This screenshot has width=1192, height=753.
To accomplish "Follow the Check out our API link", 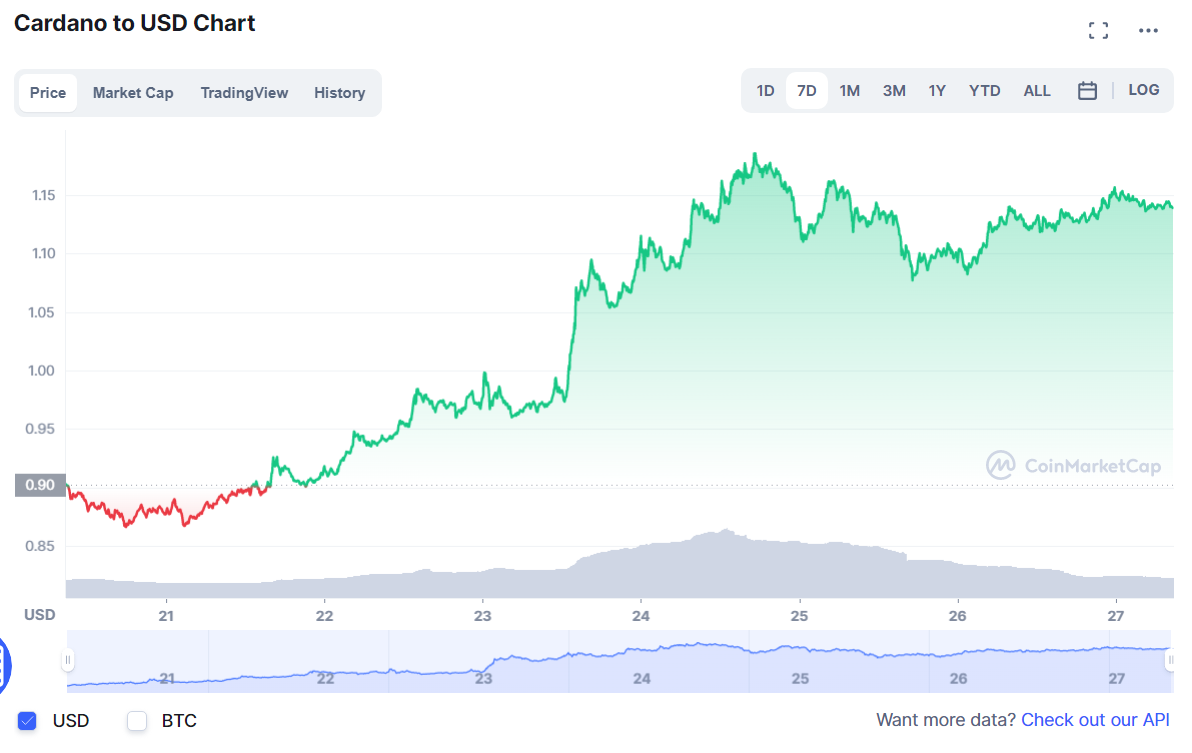I will pyautogui.click(x=1095, y=720).
